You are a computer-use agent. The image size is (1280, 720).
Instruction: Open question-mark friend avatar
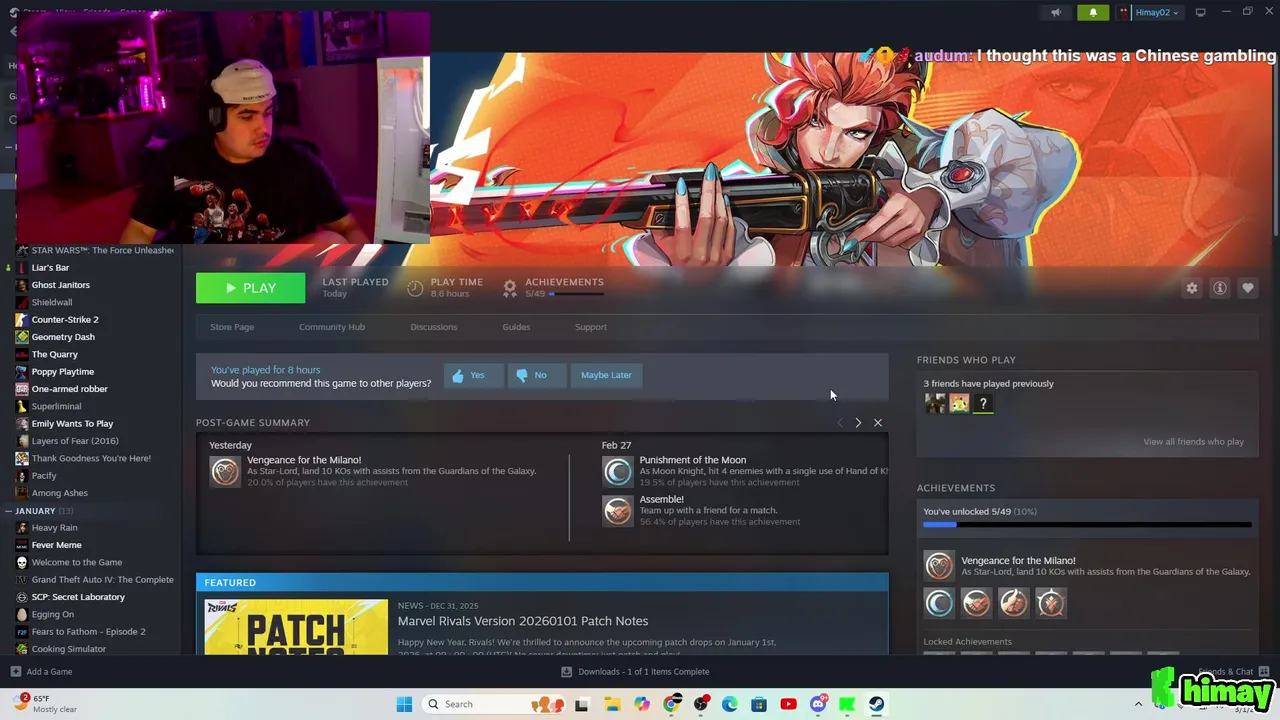(983, 404)
